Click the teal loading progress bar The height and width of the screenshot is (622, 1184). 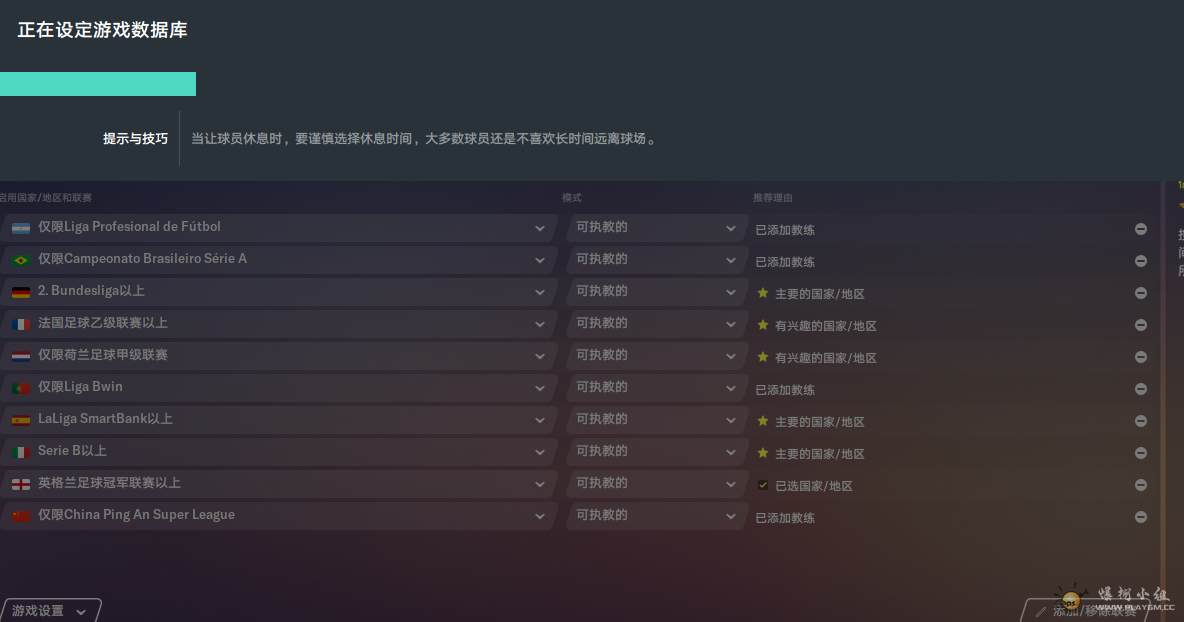97,84
